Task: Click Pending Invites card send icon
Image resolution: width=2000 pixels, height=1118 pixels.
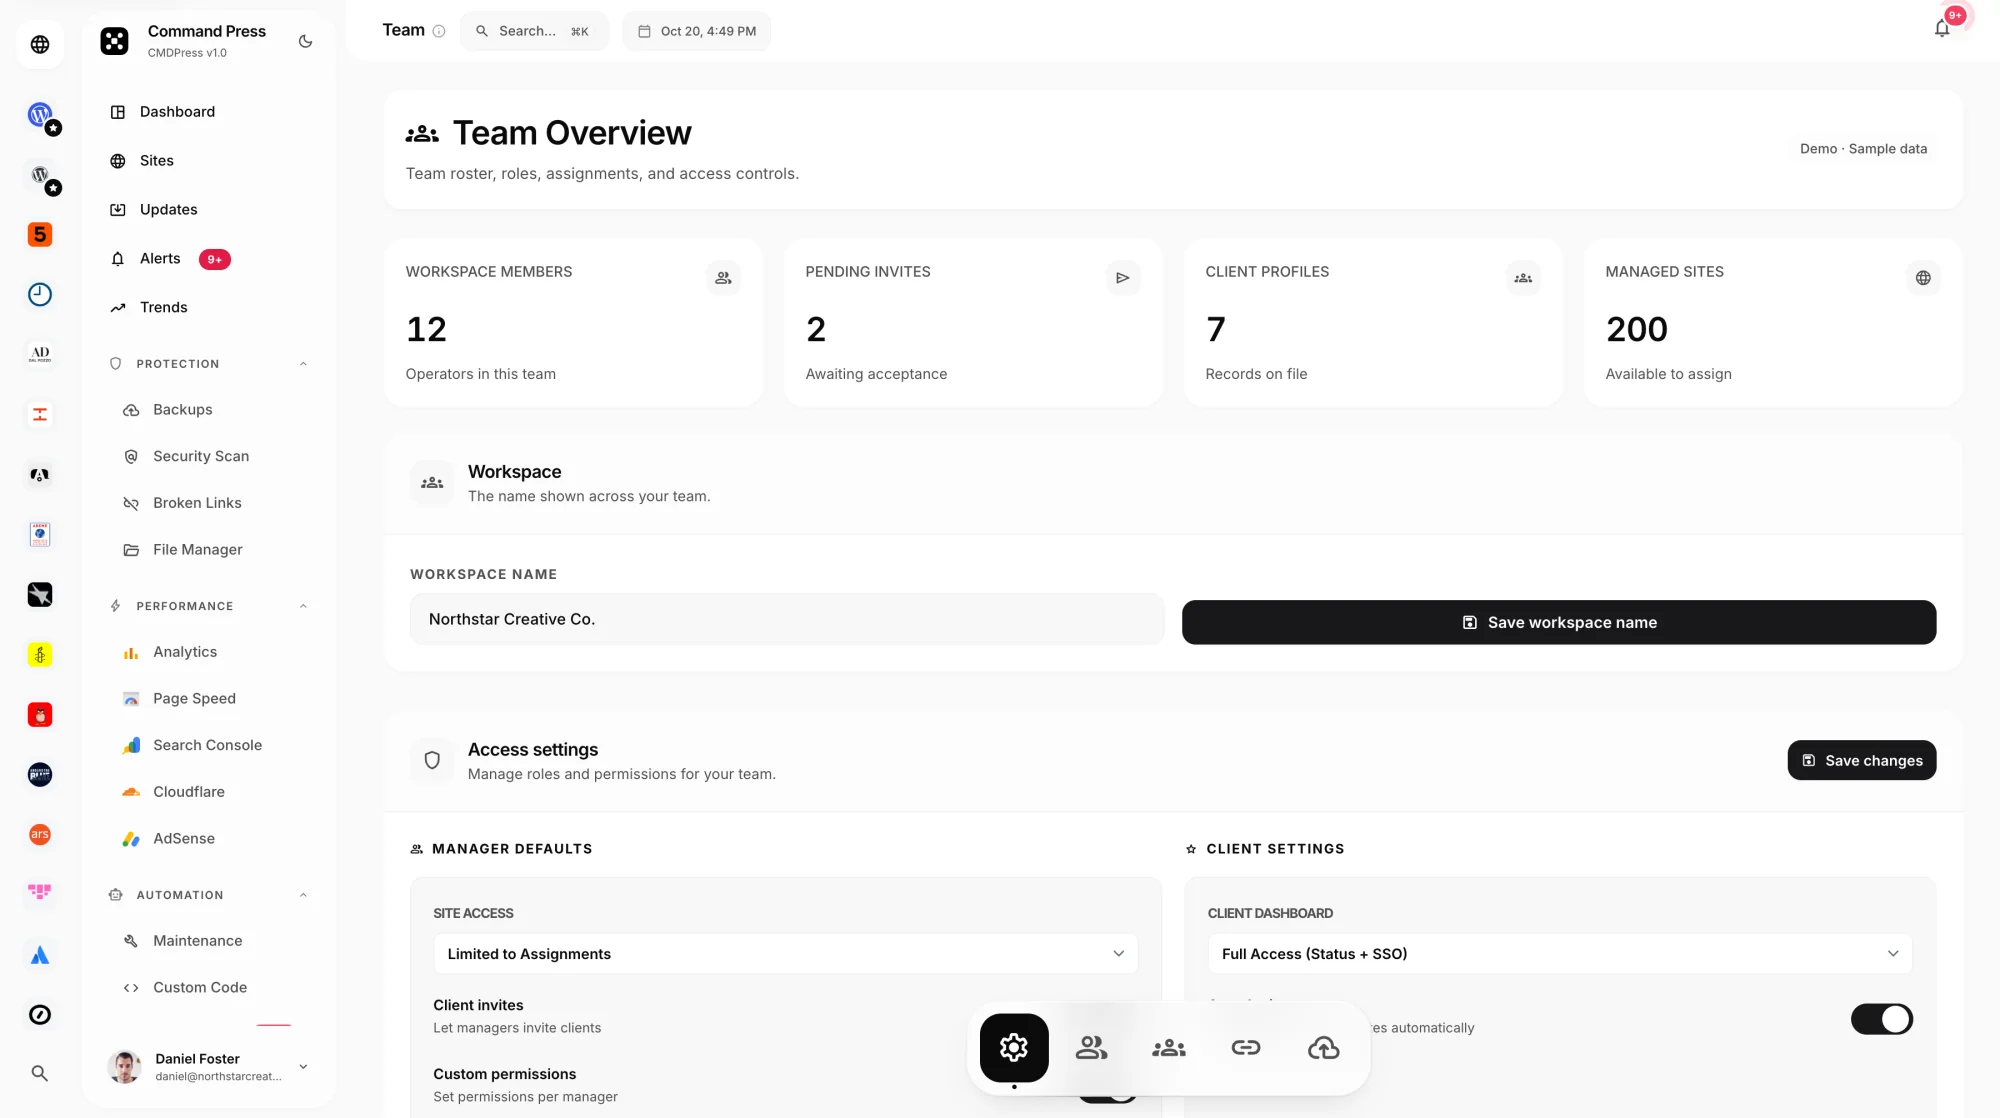Action: (x=1123, y=278)
